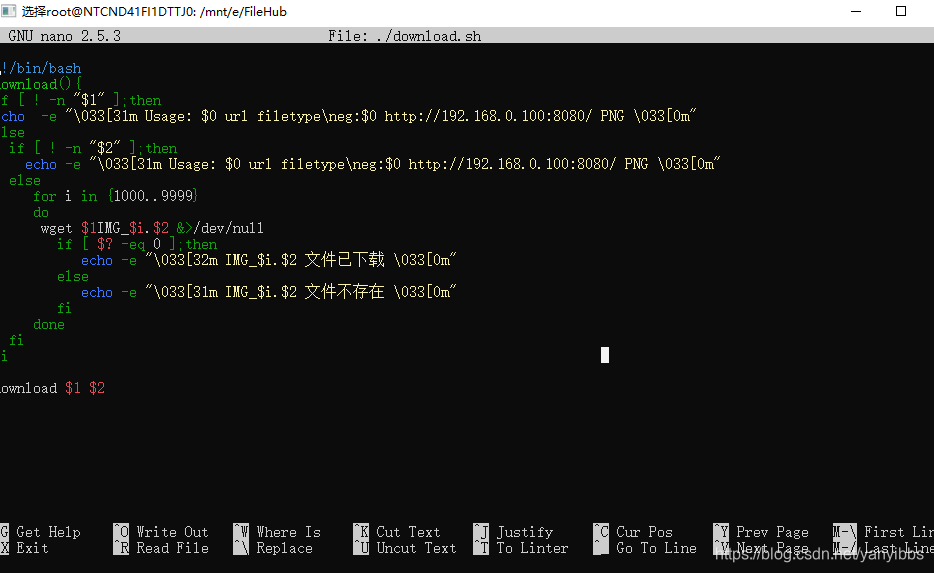Screen dimensions: 934x573
Task: Click the echo line containing 文件不存在
Action: (x=269, y=292)
